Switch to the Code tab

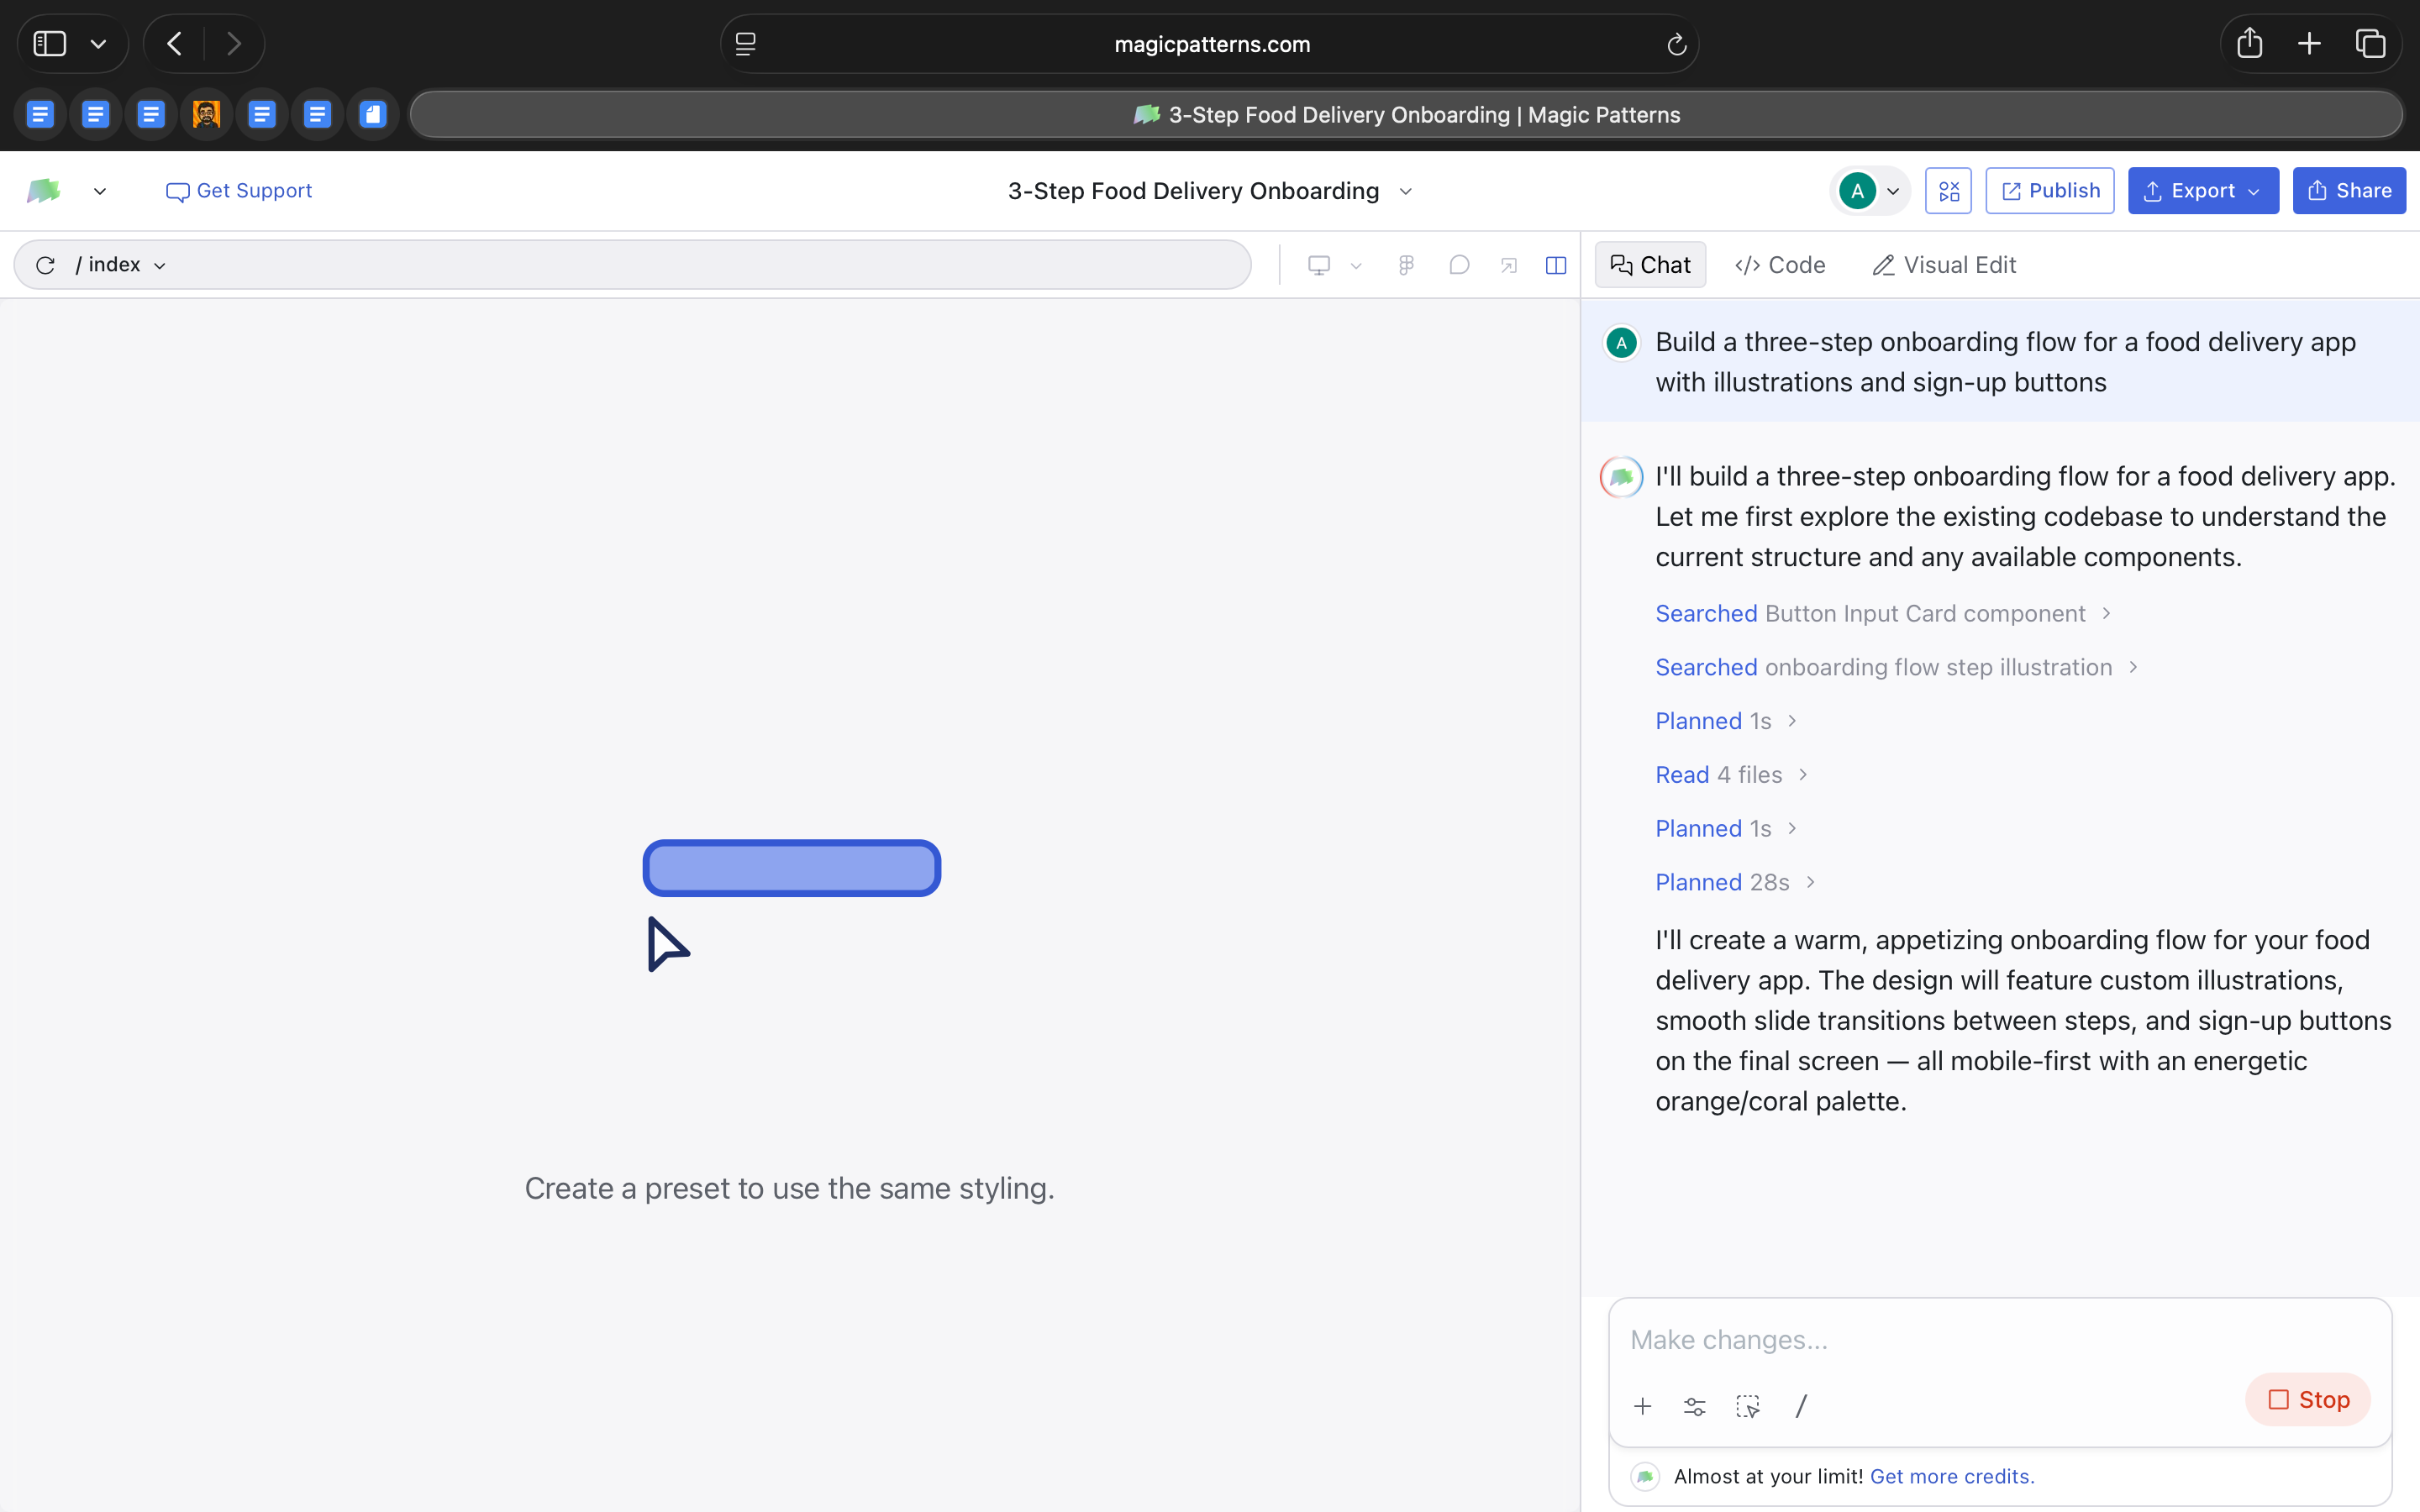coord(1780,265)
